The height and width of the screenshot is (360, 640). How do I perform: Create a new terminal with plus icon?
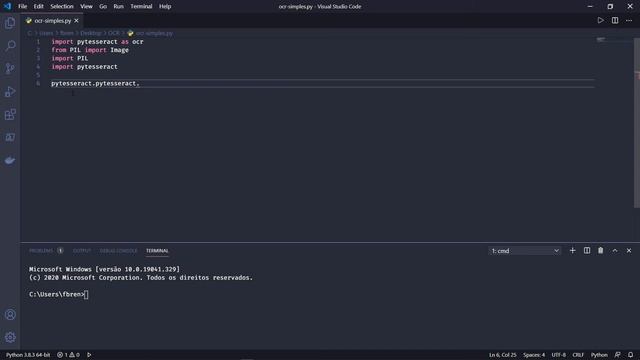click(x=572, y=251)
